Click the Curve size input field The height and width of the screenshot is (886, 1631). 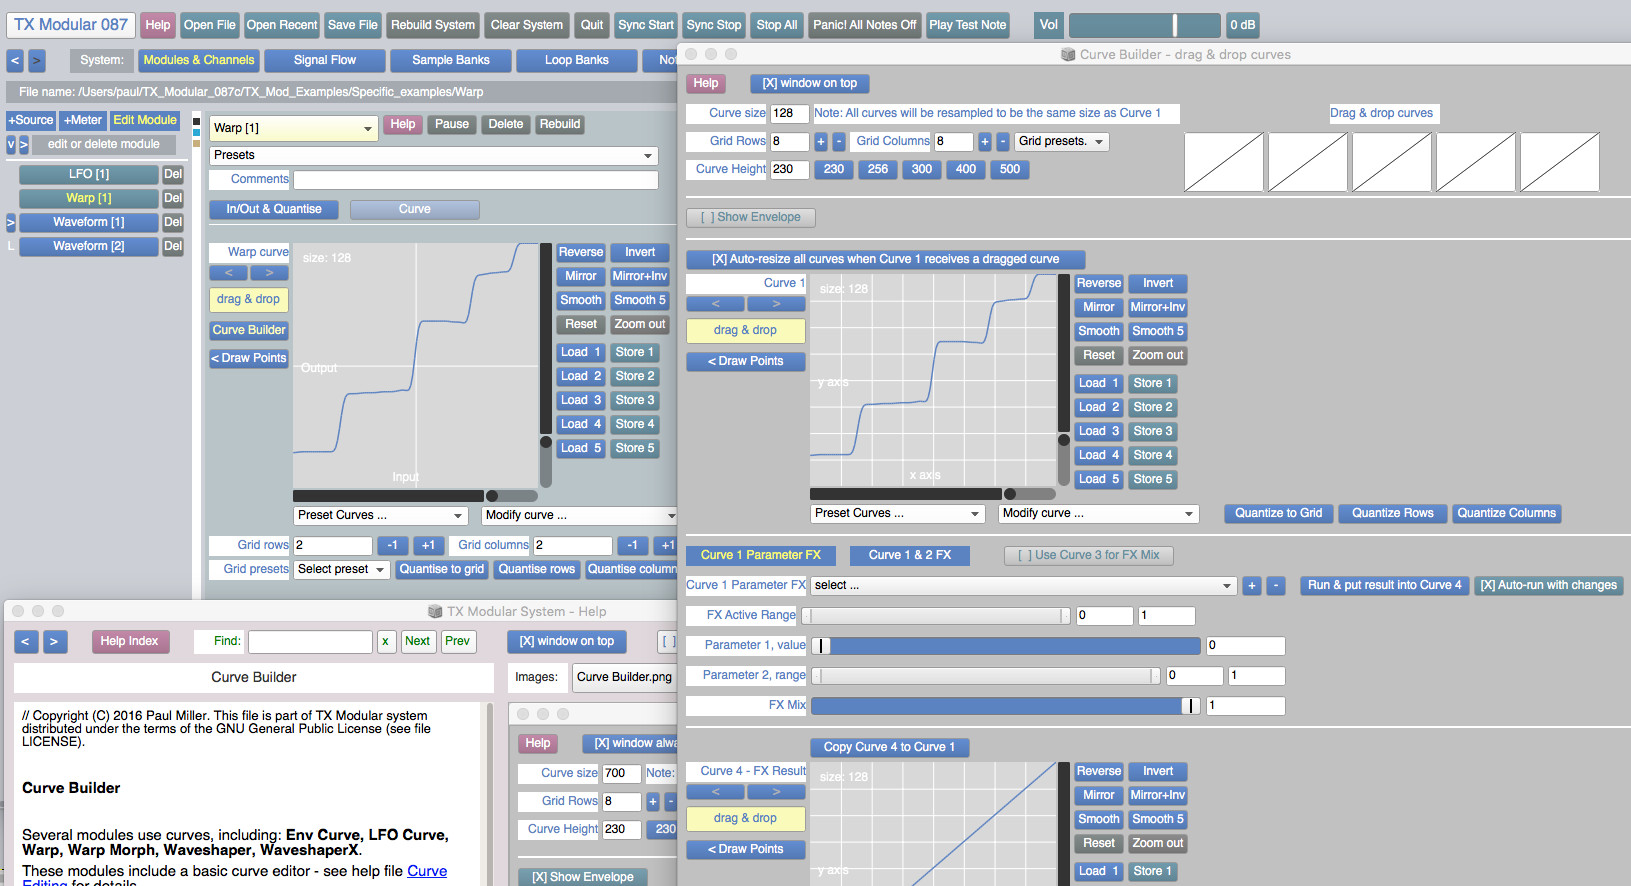click(x=789, y=113)
